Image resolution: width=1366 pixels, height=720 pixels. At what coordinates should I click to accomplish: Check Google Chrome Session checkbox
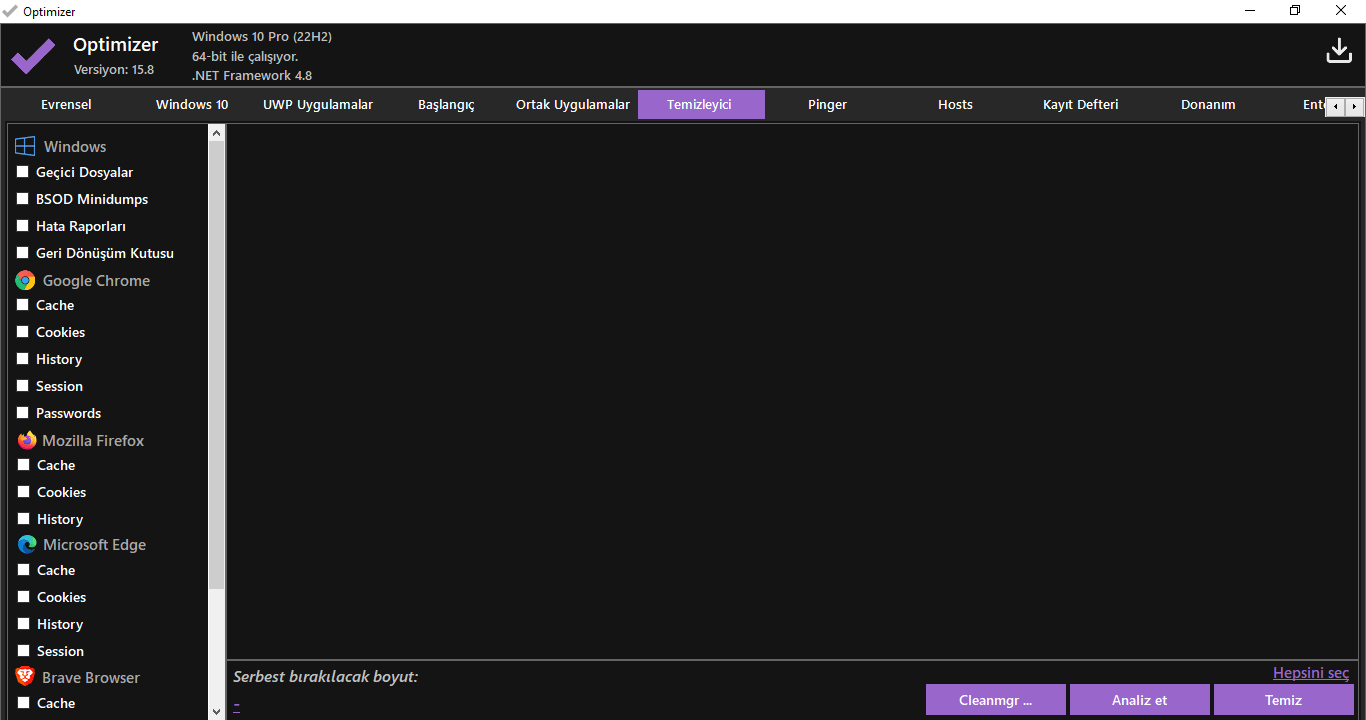[23, 386]
